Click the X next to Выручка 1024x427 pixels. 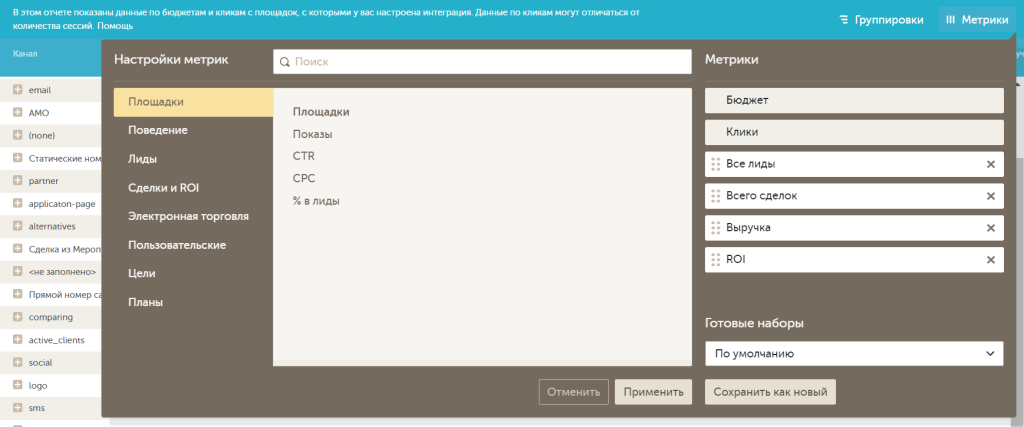coord(991,228)
